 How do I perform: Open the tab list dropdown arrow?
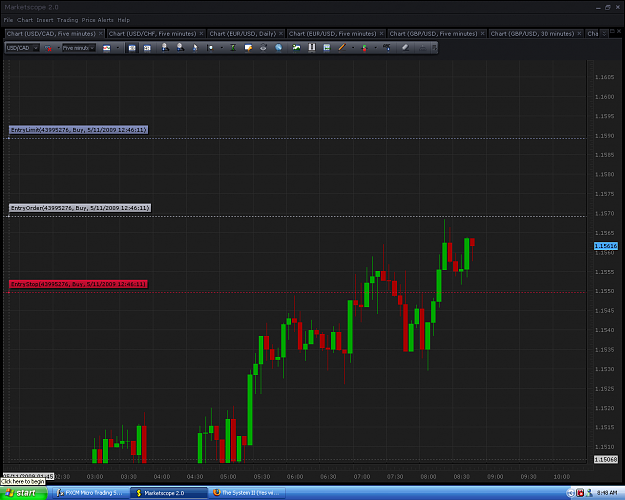pos(604,33)
